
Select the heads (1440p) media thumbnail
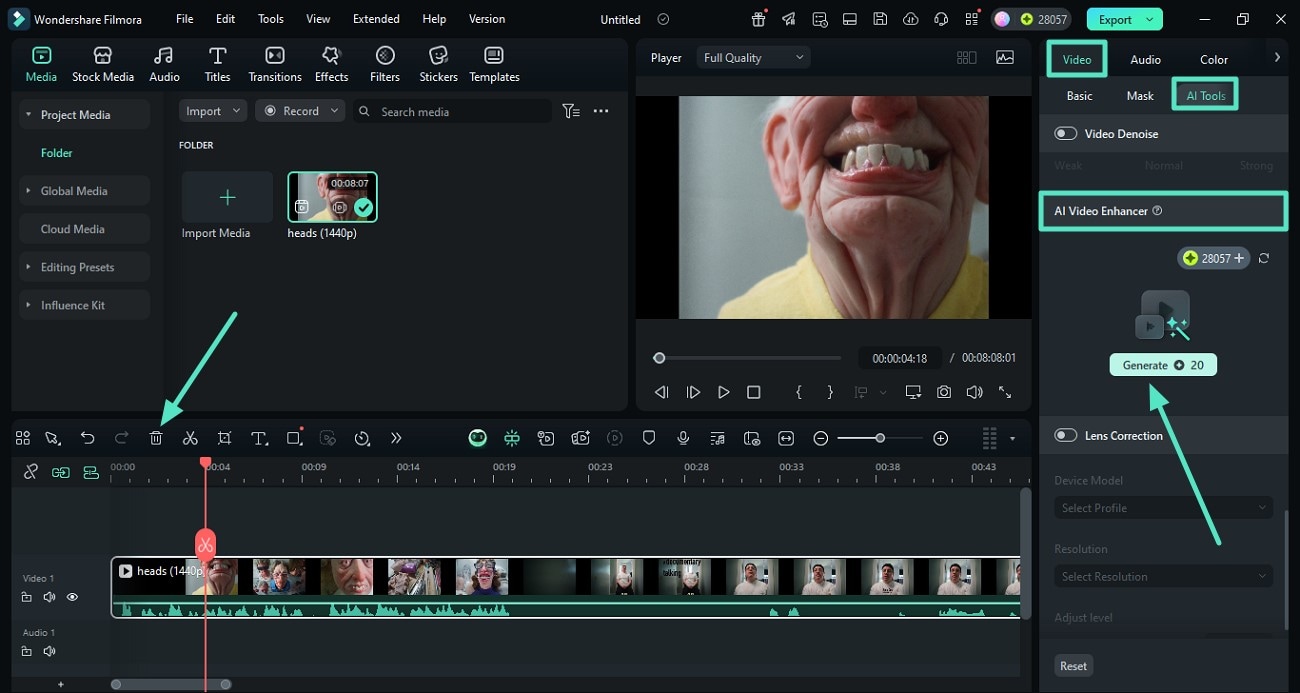coord(332,197)
